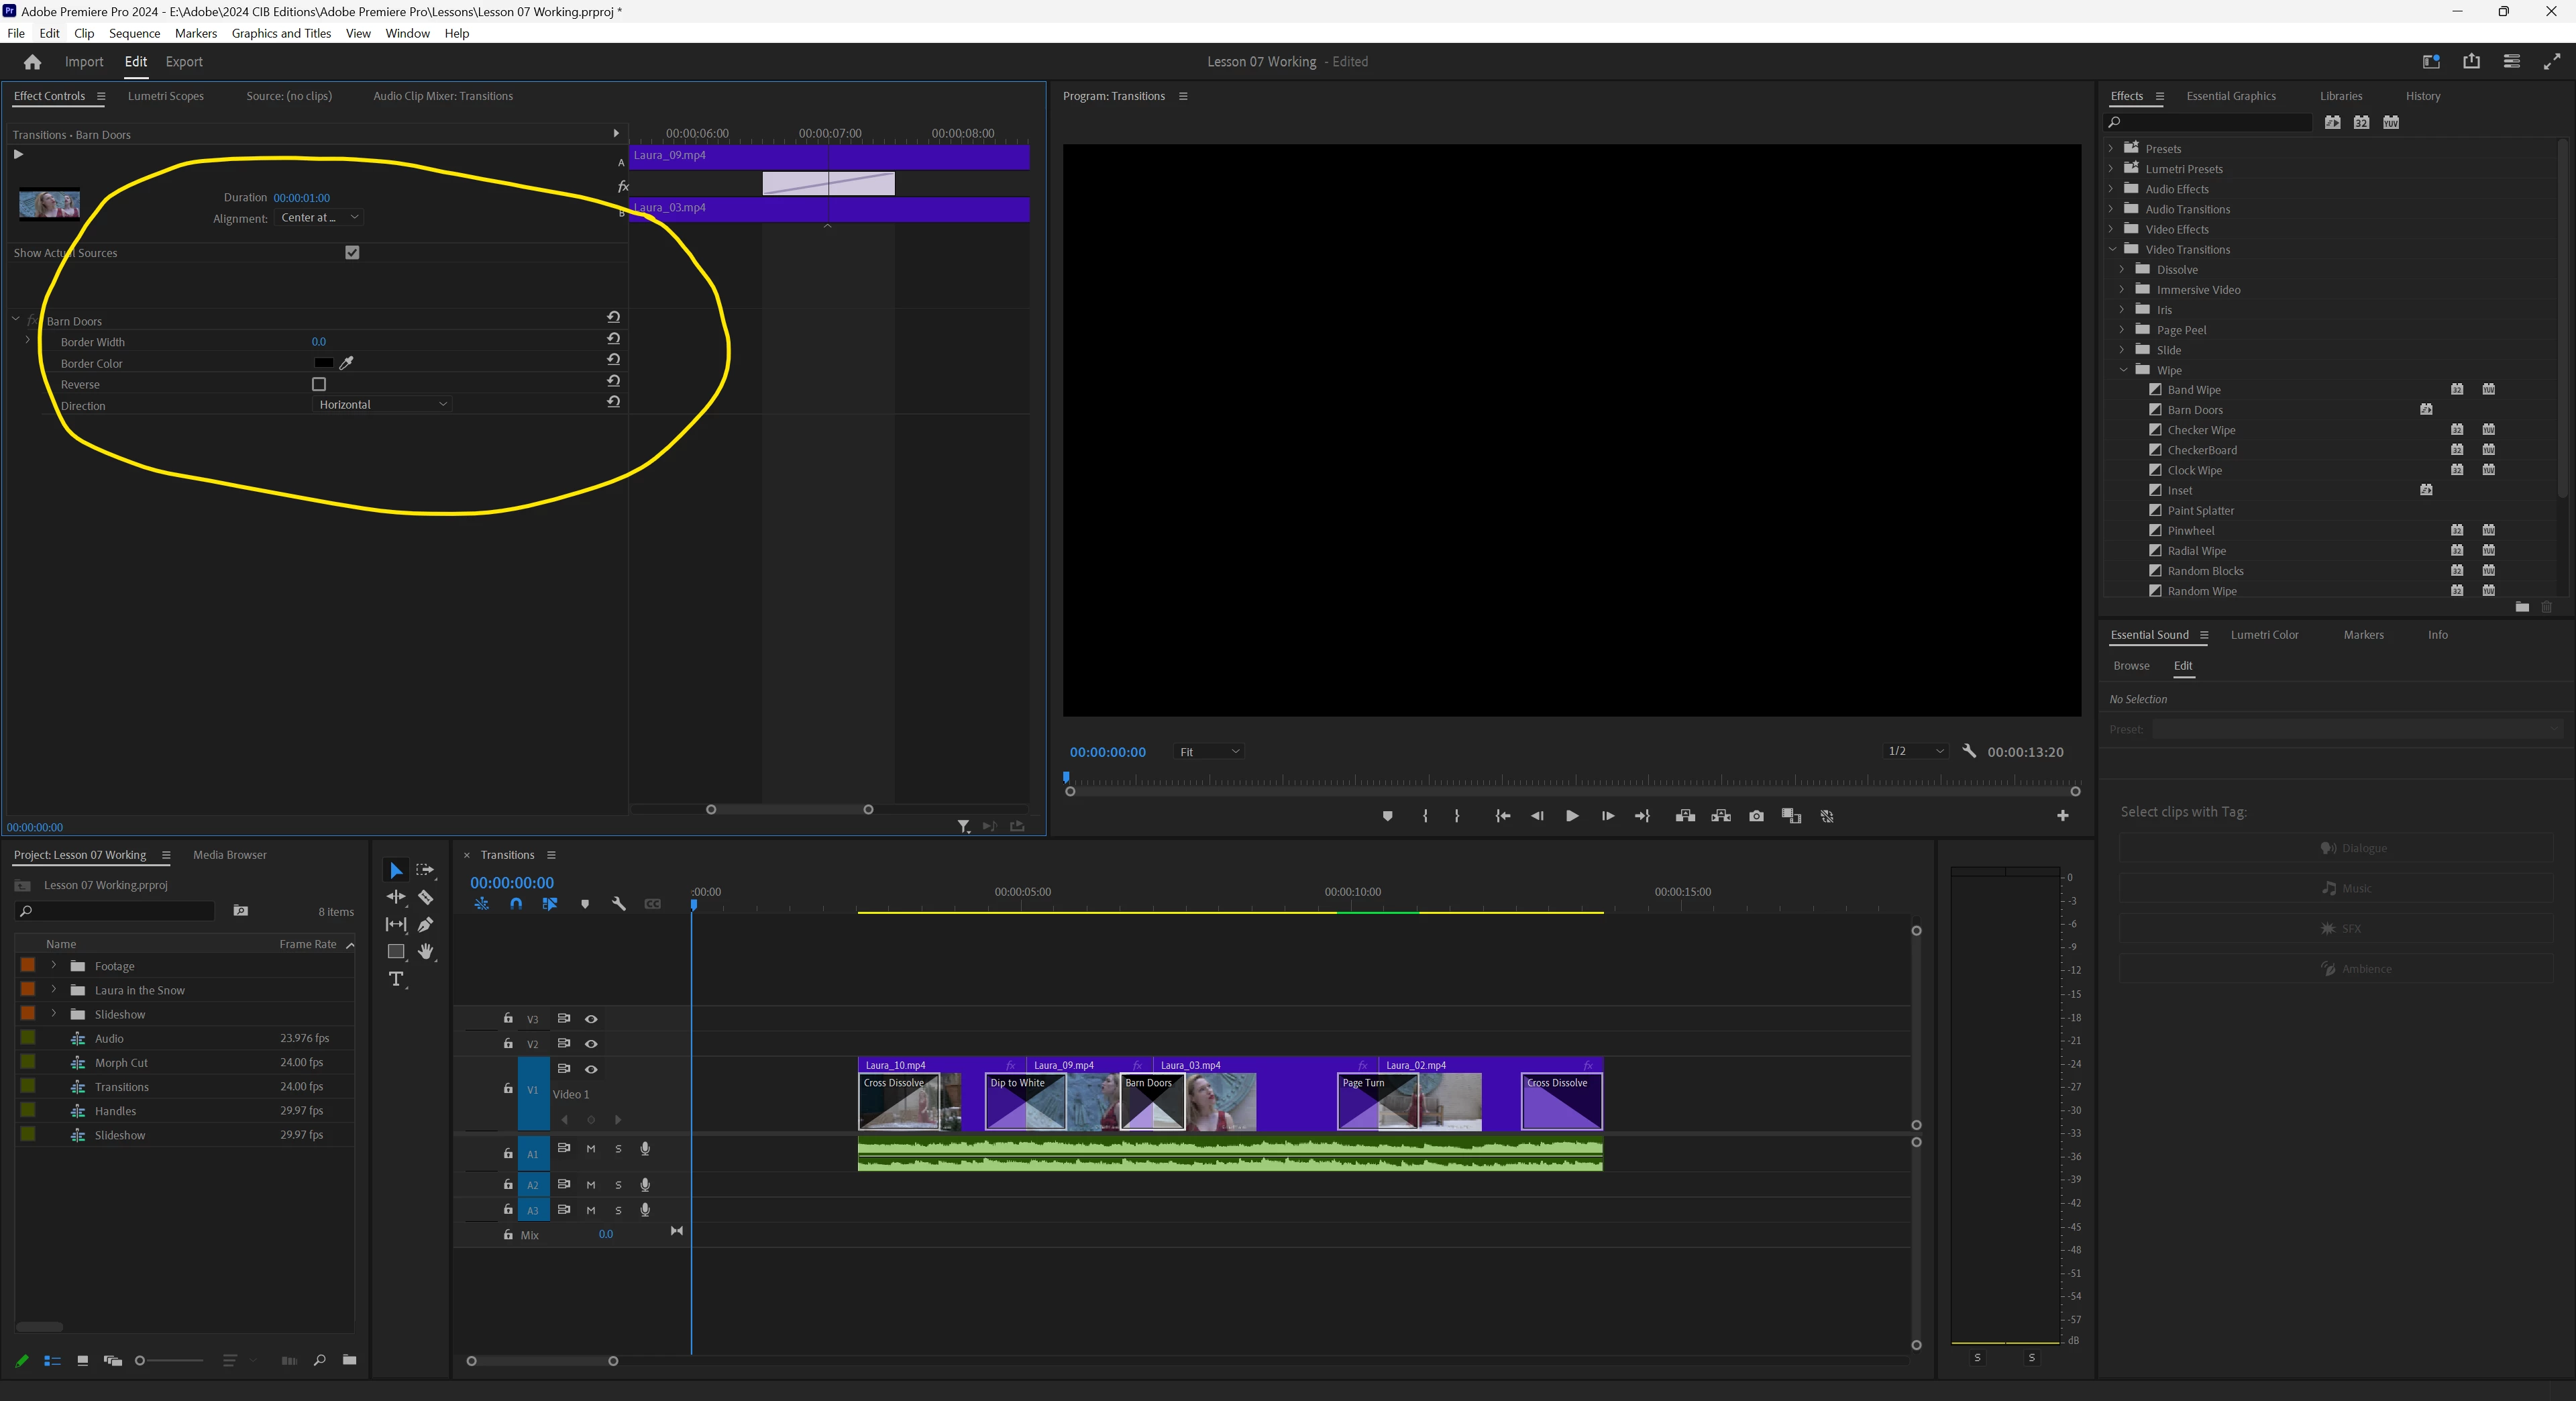The height and width of the screenshot is (1401, 2576).
Task: Open the Alignment dropdown
Action: tap(319, 218)
